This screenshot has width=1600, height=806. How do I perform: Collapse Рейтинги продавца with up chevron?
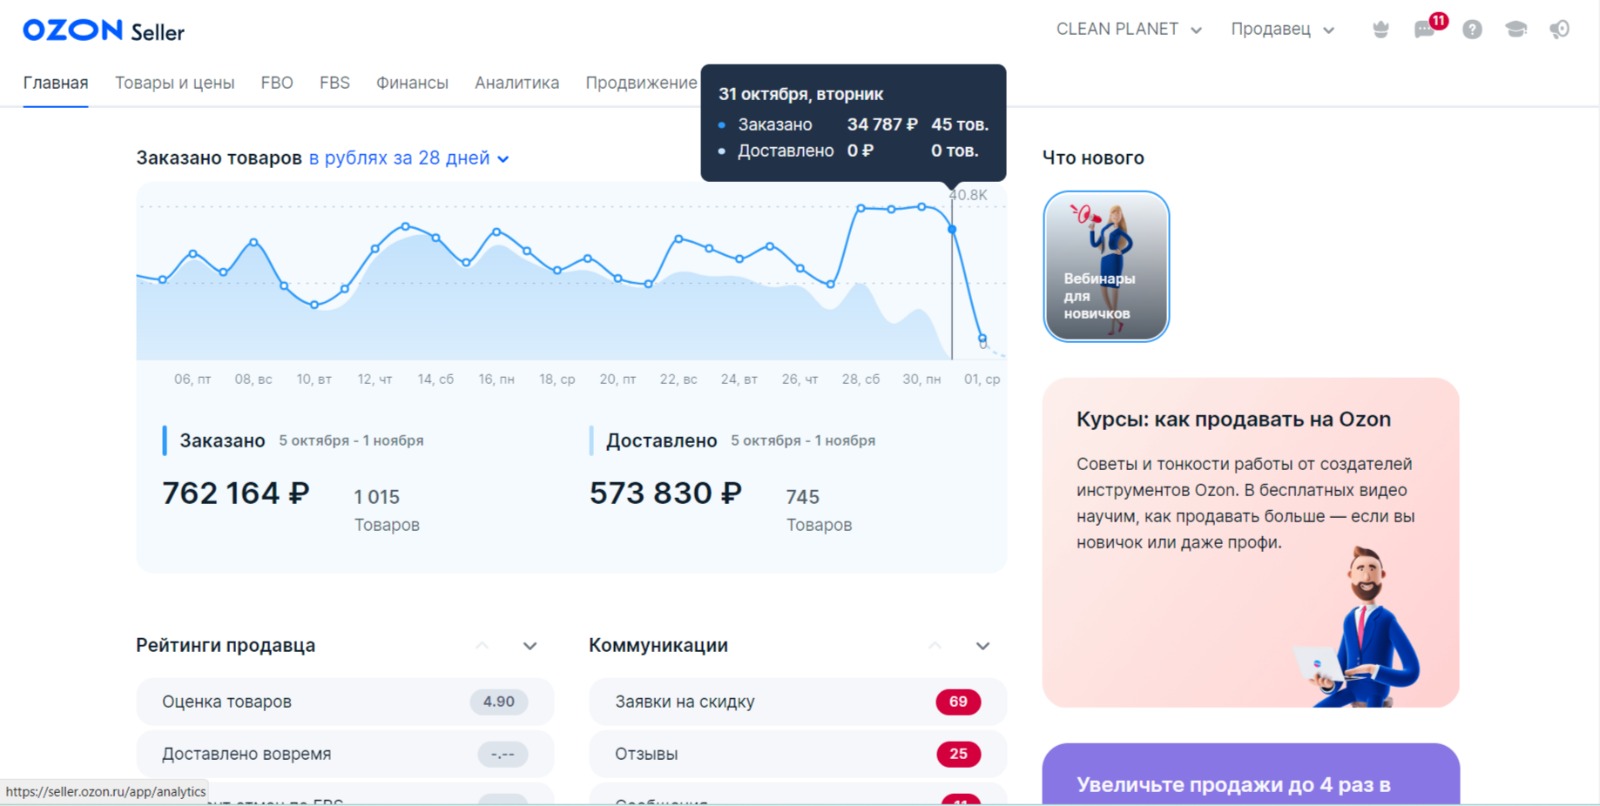point(482,646)
